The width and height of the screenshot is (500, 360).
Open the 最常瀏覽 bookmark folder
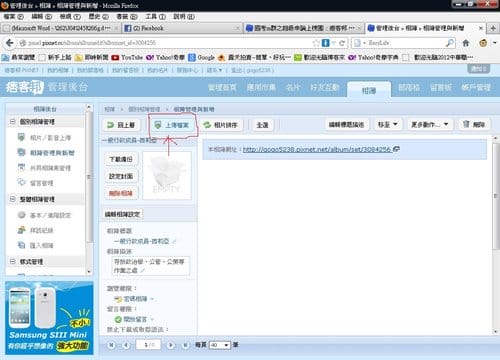(x=19, y=57)
